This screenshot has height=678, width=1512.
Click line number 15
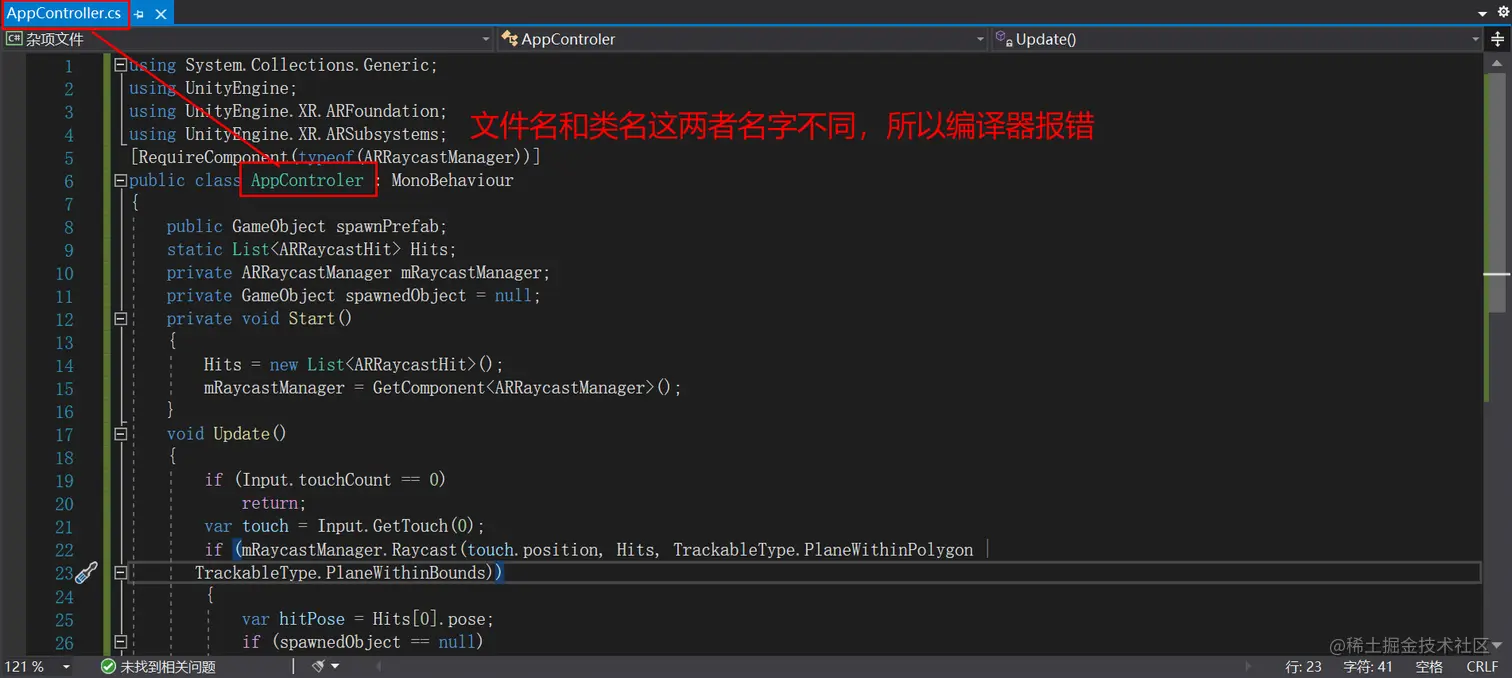click(64, 388)
